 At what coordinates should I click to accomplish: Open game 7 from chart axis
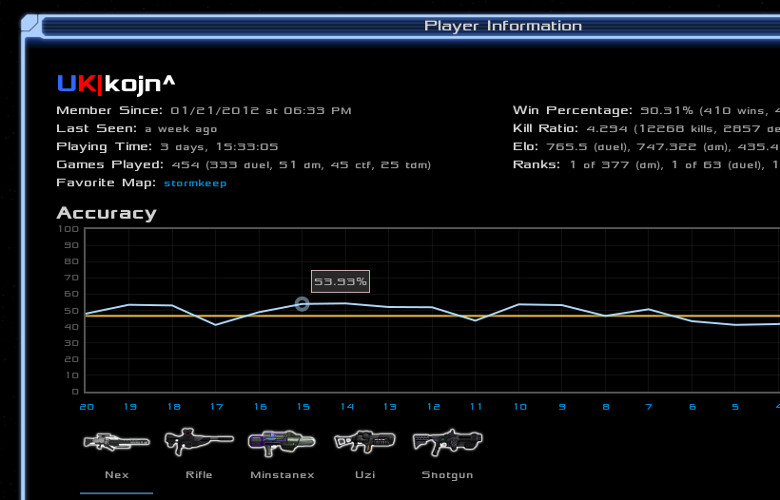pyautogui.click(x=649, y=407)
